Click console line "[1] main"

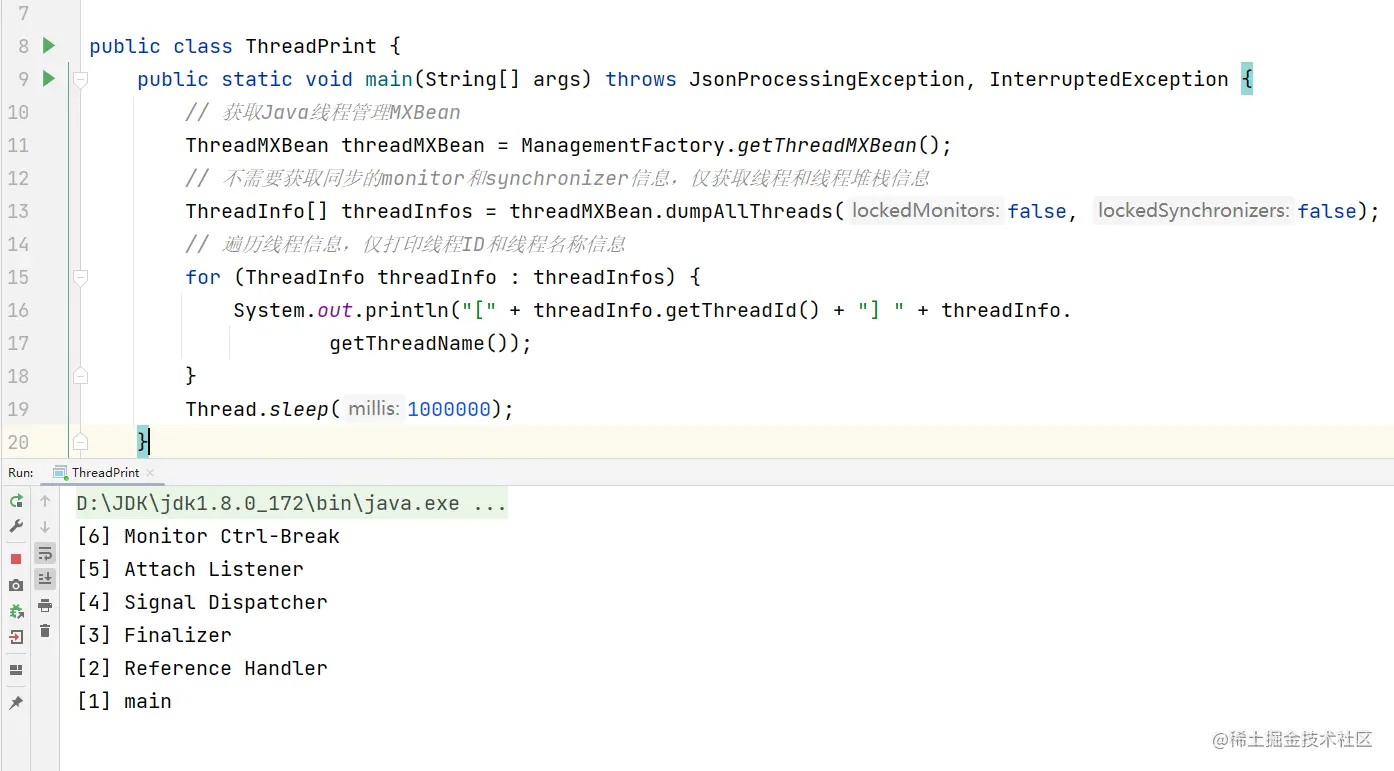pos(124,701)
